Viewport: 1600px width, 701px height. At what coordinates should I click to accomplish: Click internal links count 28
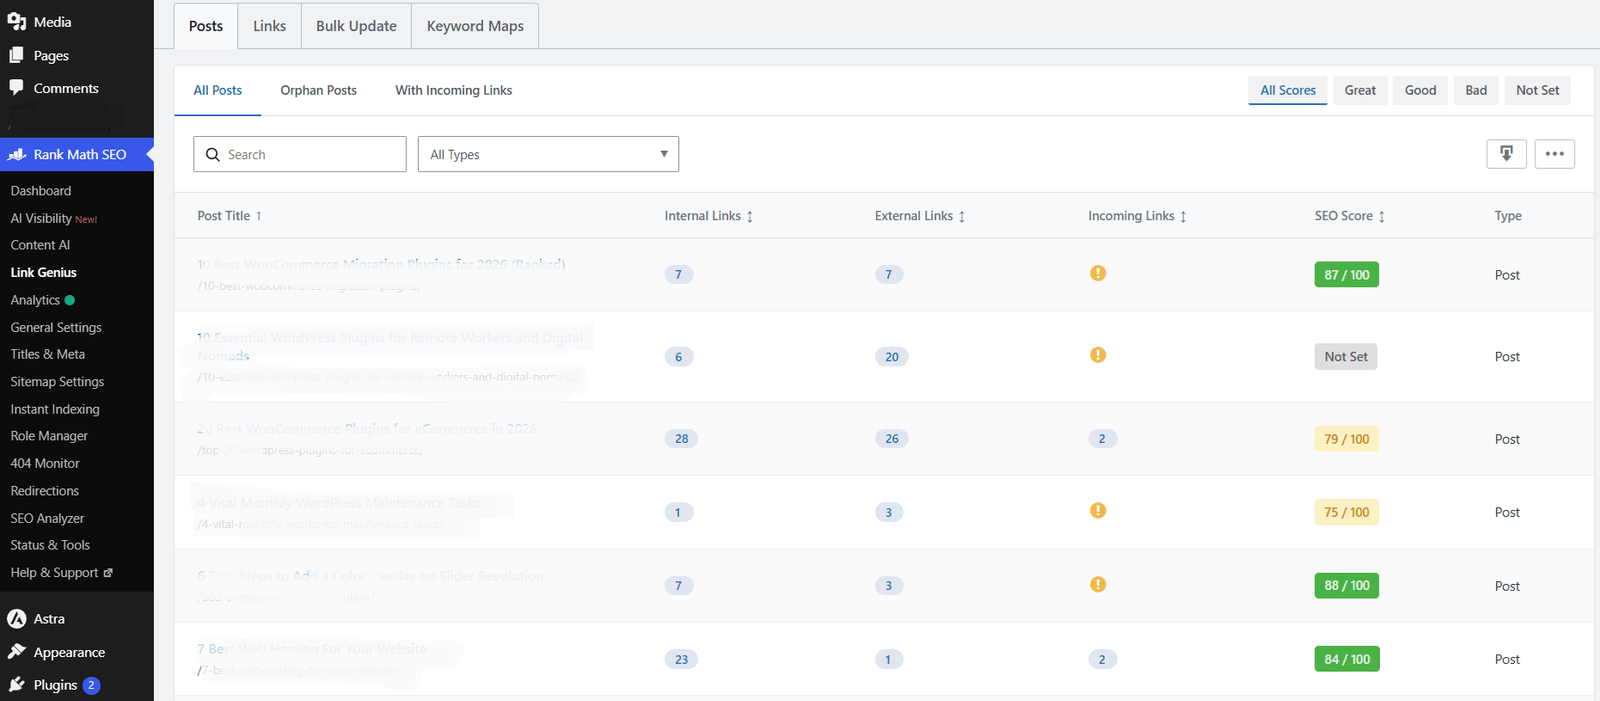pos(681,439)
